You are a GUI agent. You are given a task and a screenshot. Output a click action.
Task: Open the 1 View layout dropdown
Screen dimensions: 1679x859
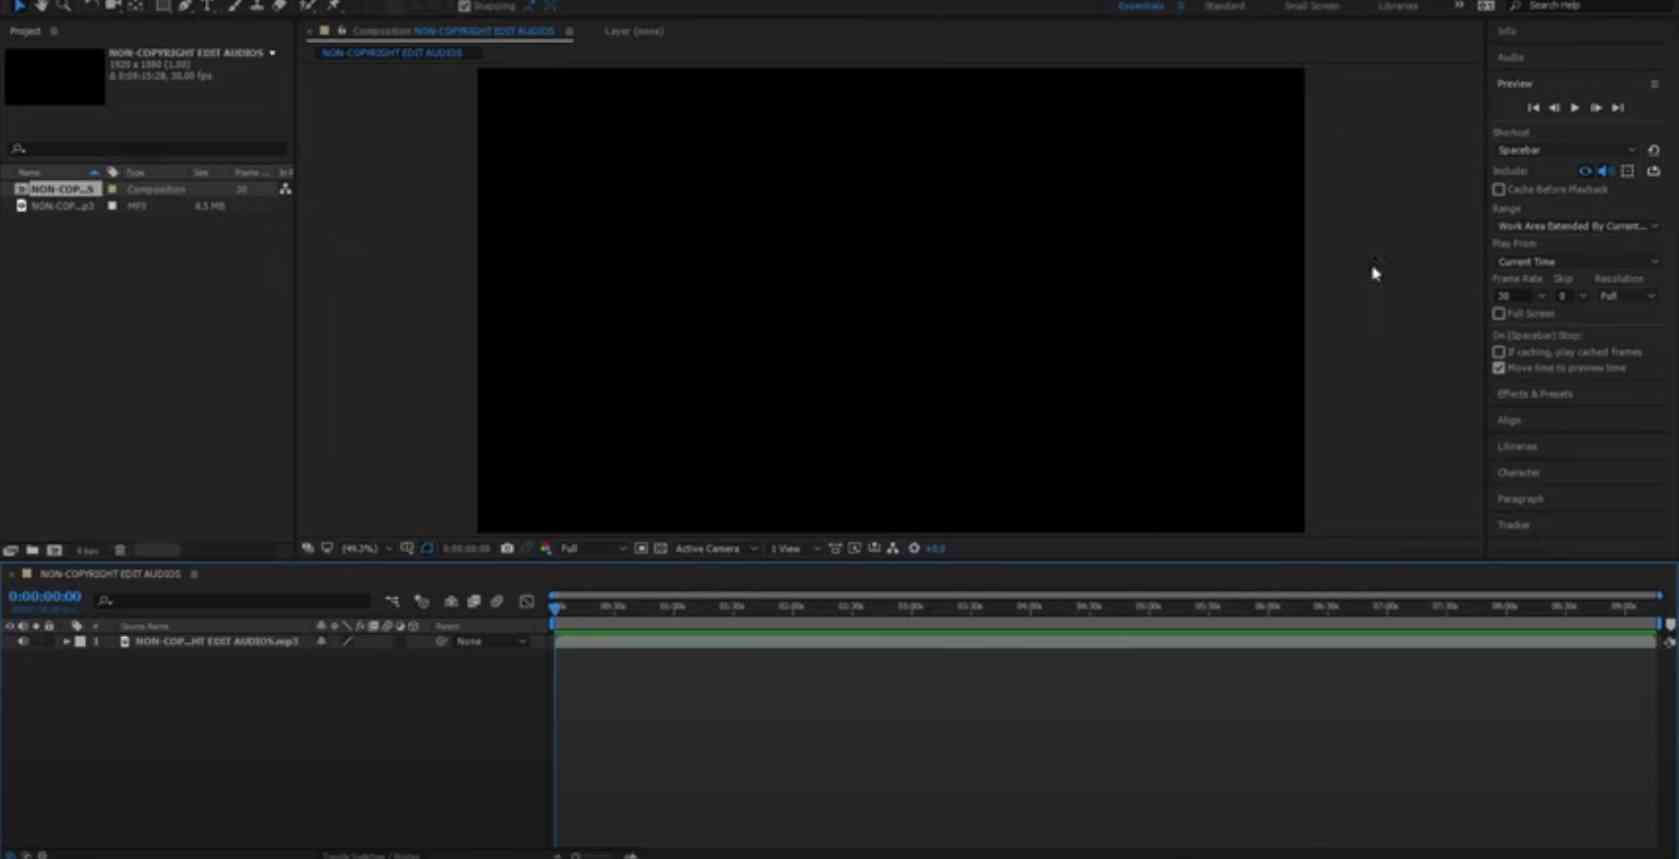(x=794, y=549)
